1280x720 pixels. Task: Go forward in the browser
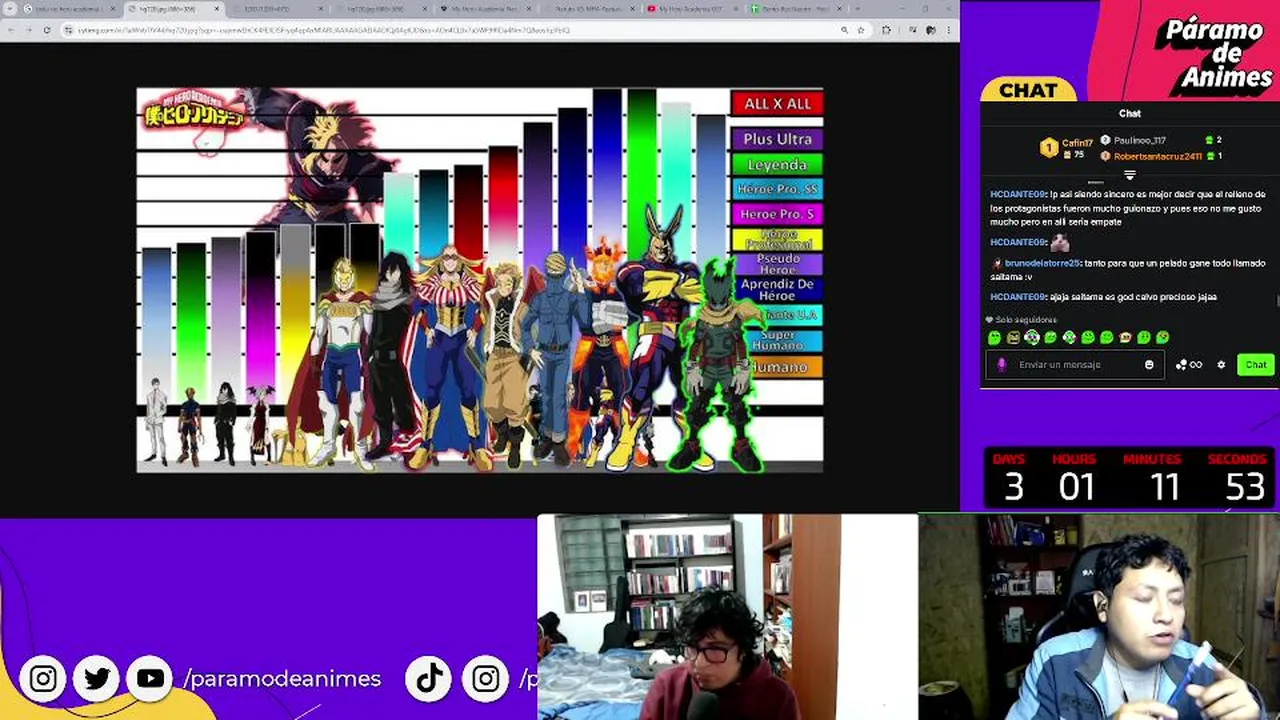pos(28,30)
